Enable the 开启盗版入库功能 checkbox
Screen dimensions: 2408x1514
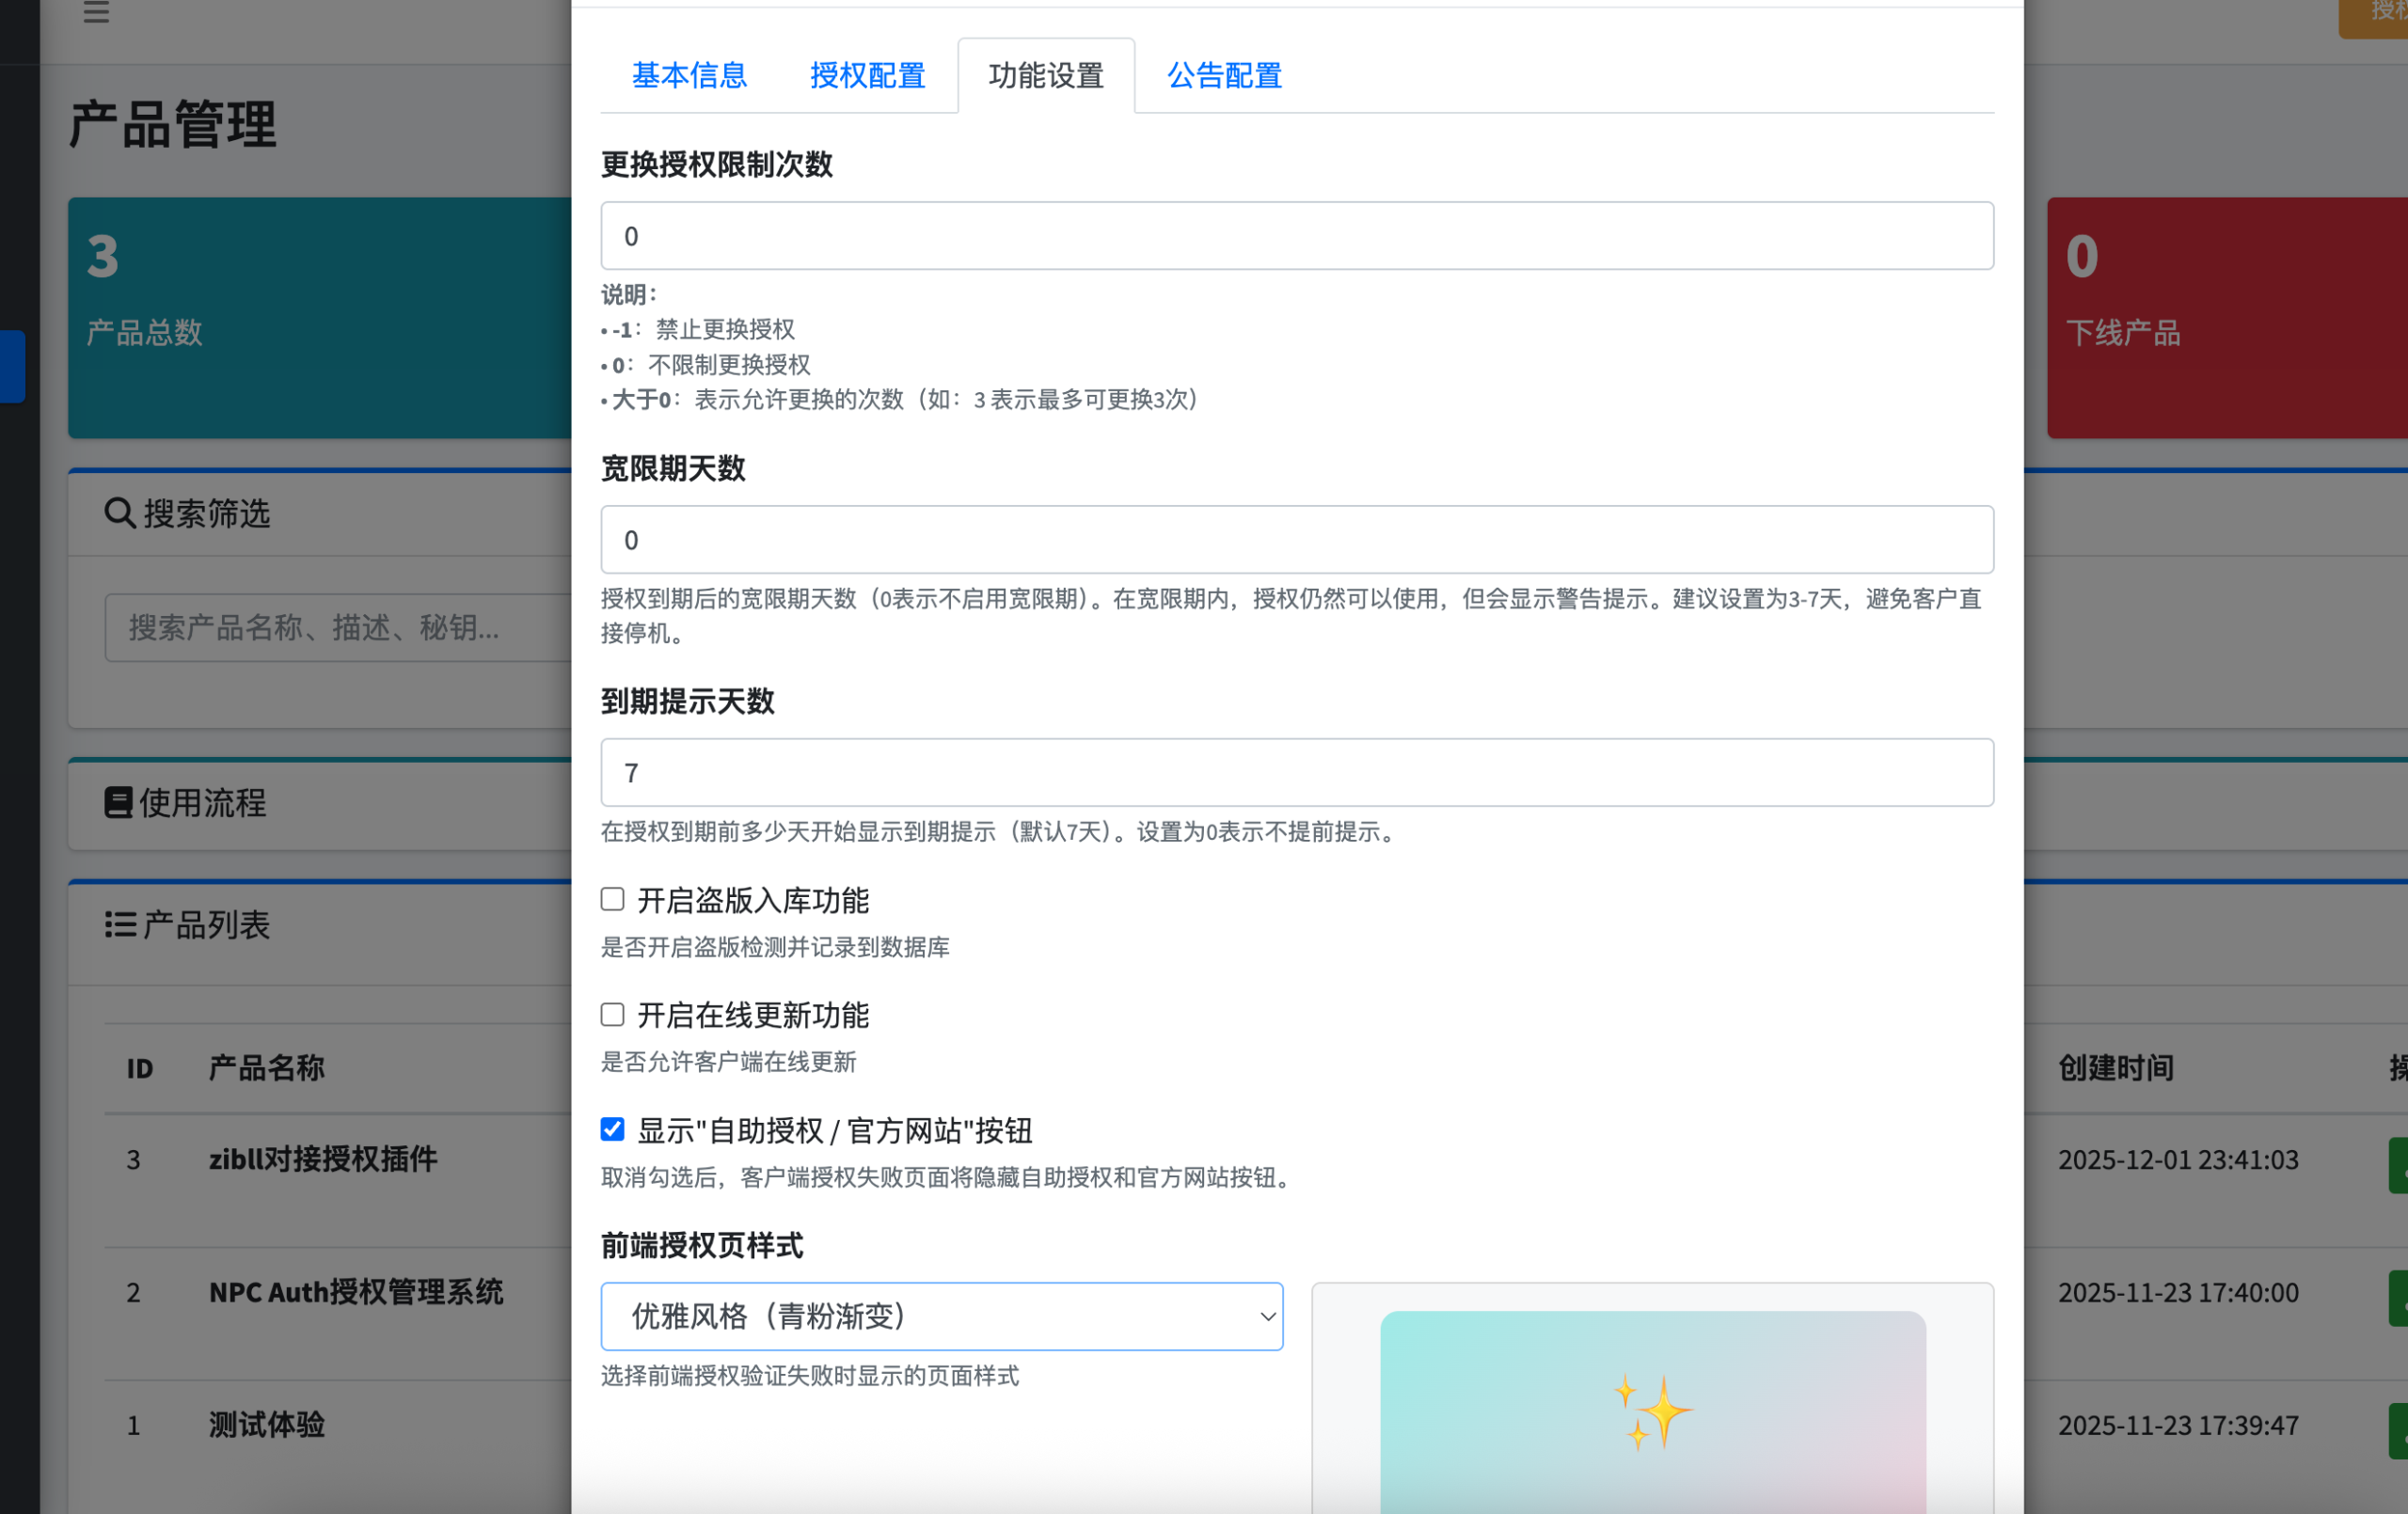pos(612,898)
